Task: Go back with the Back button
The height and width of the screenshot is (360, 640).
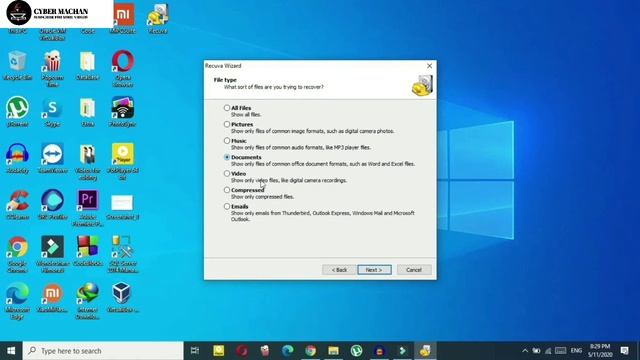Action: [339, 270]
